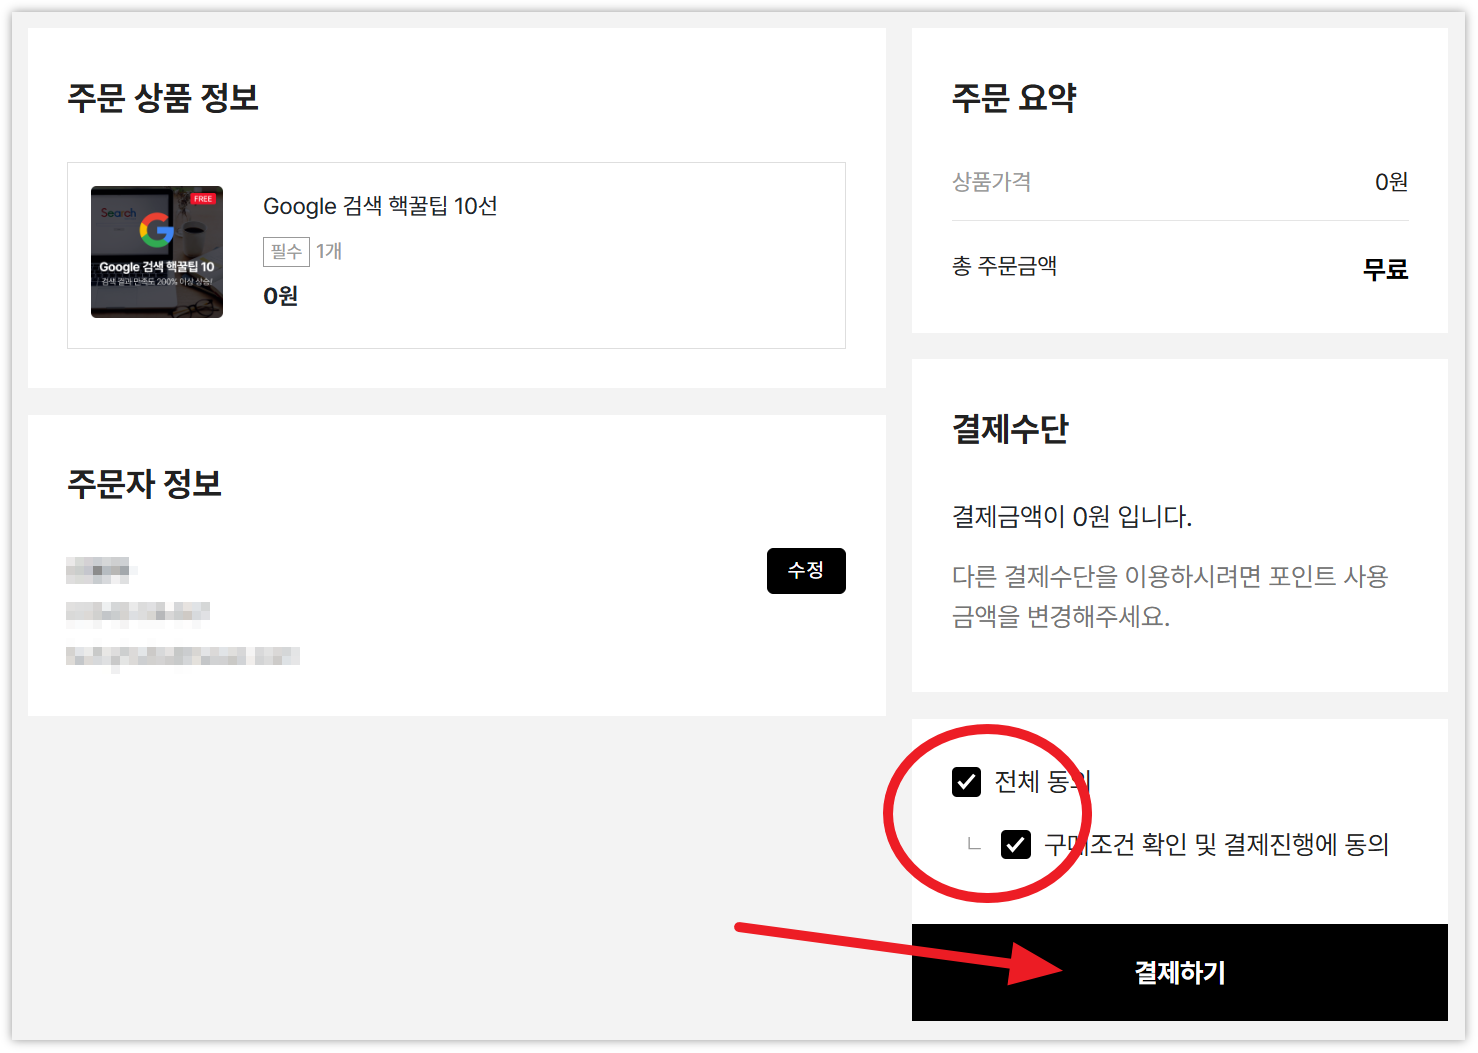Click the 주문 상품 정보 heading
The height and width of the screenshot is (1053, 1478).
pos(163,98)
